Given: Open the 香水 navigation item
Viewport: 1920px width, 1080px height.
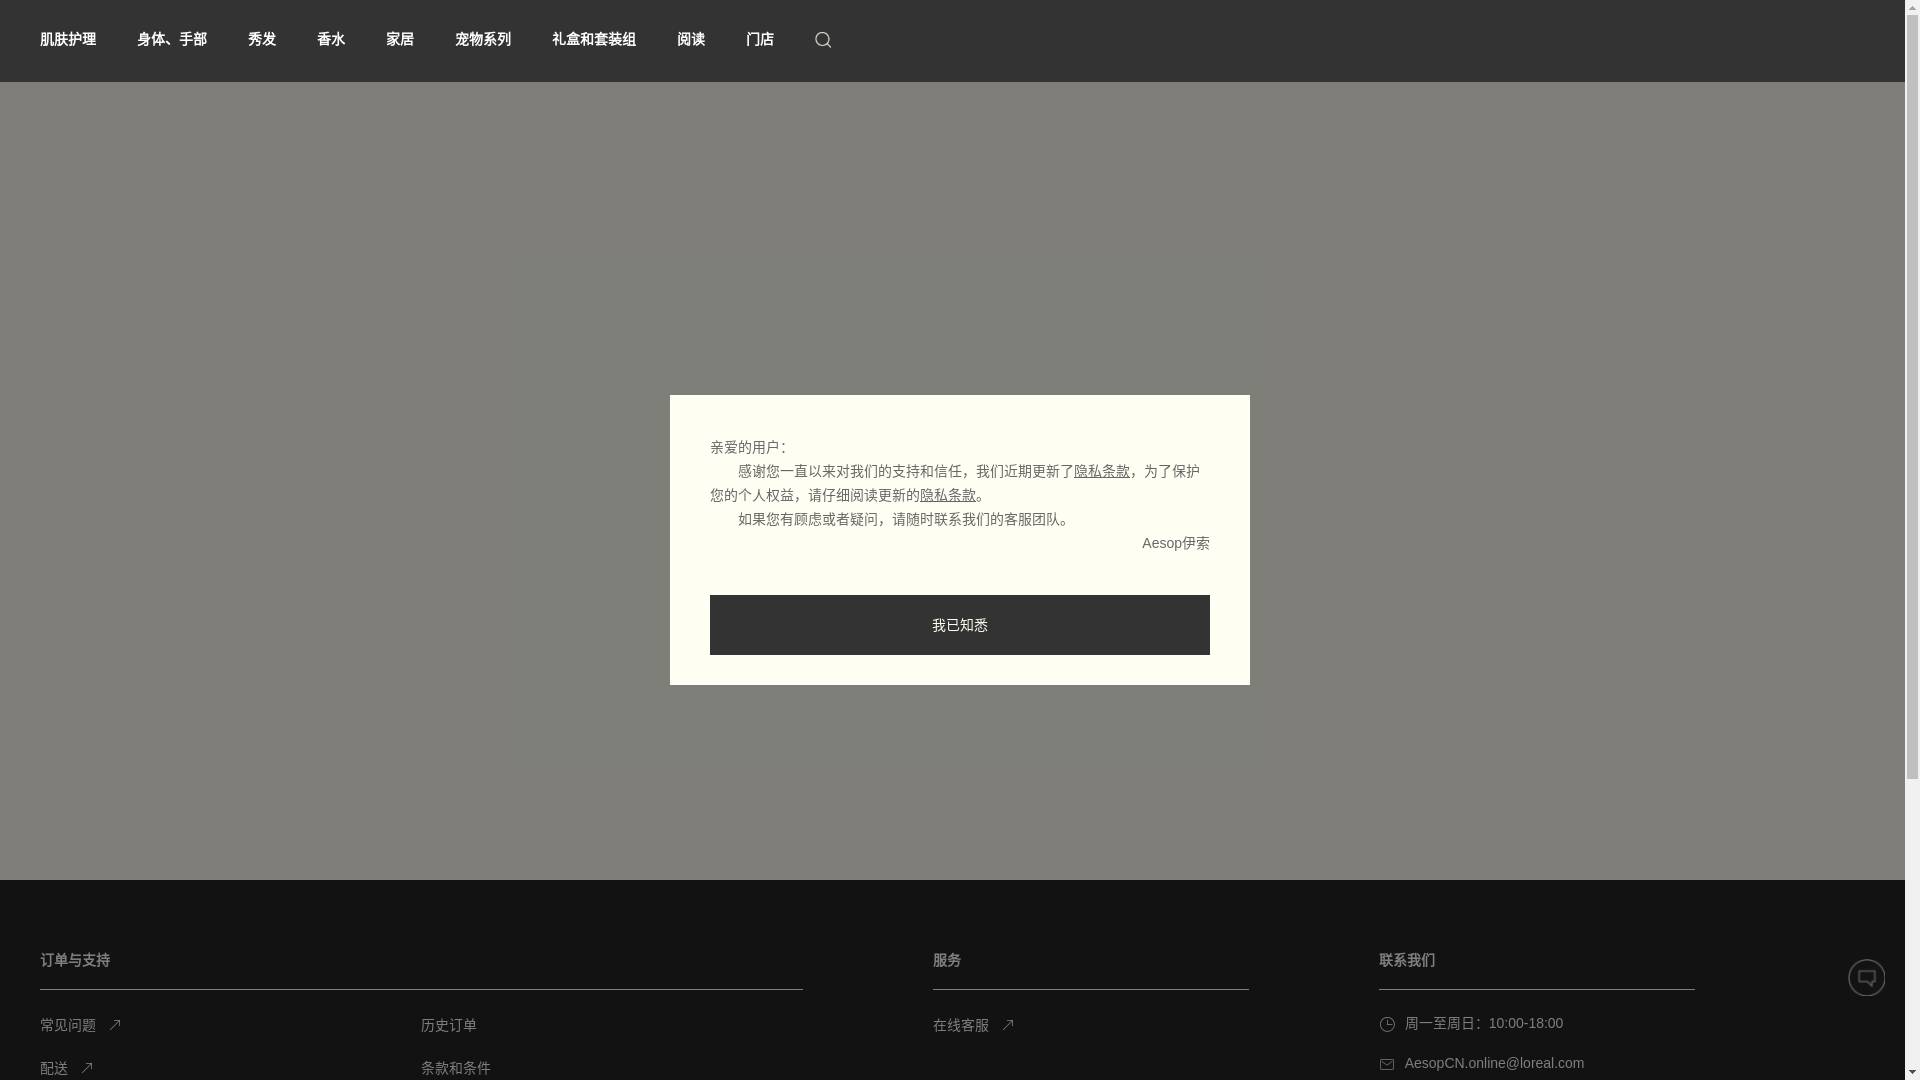Looking at the screenshot, I should click(331, 40).
